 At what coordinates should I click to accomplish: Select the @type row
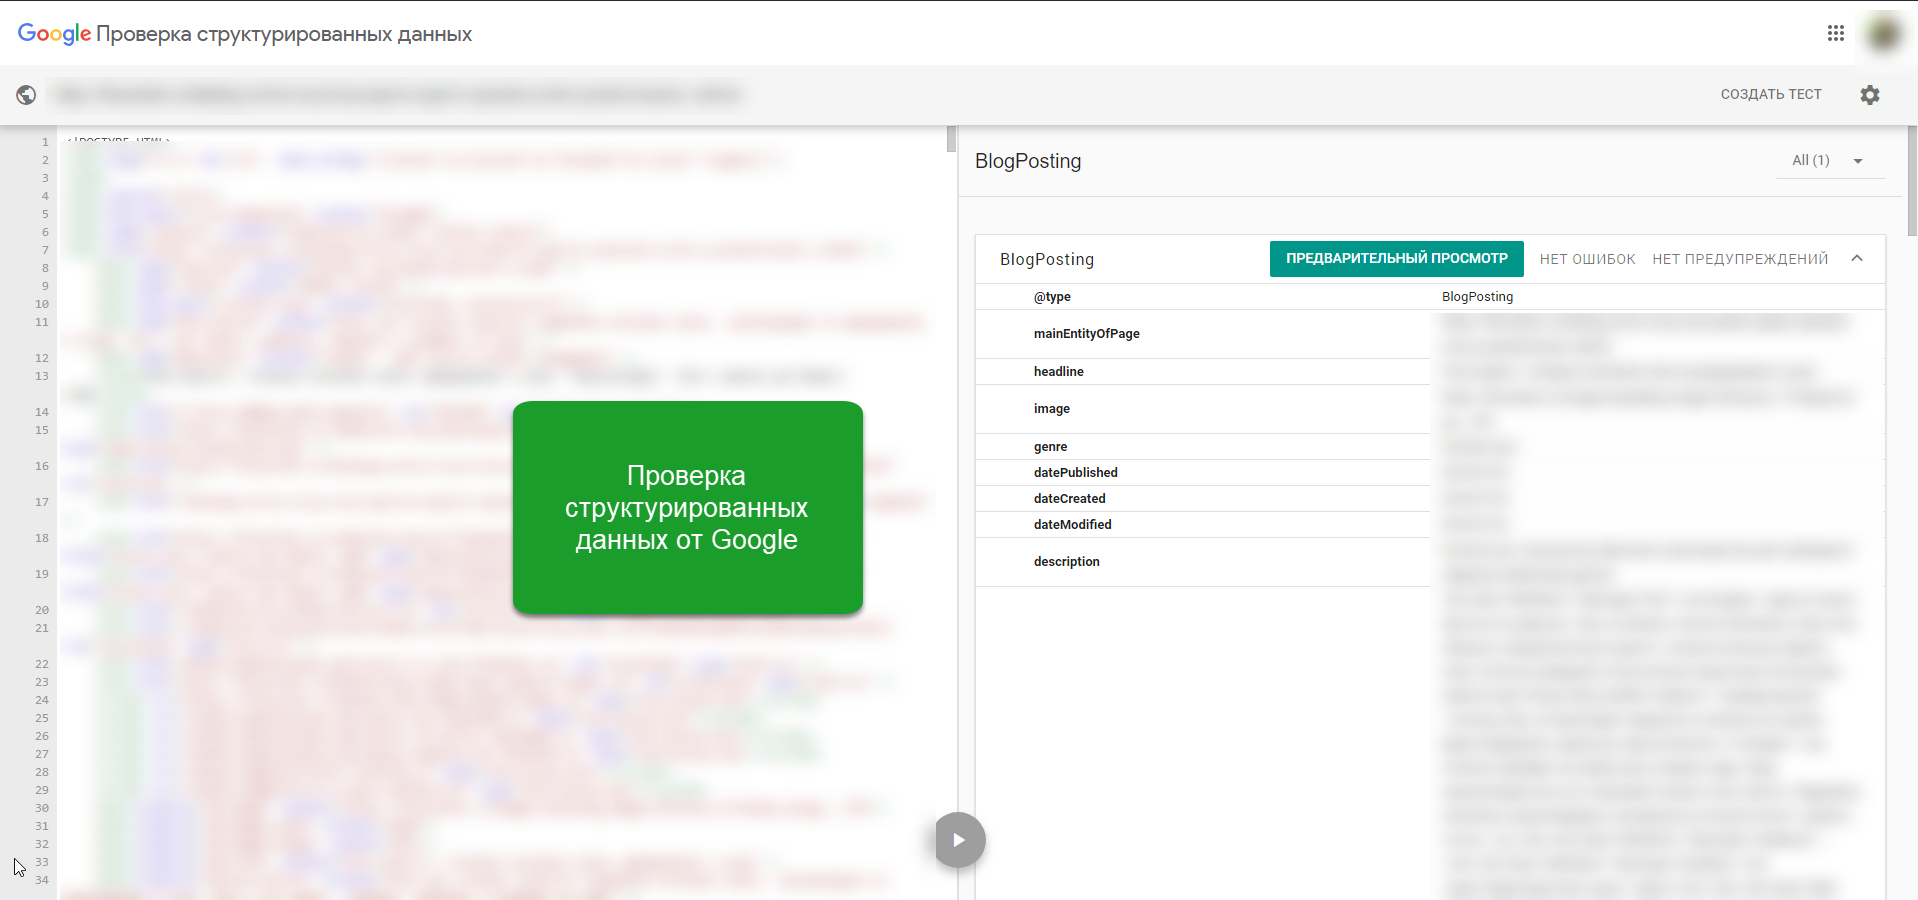tap(1430, 297)
